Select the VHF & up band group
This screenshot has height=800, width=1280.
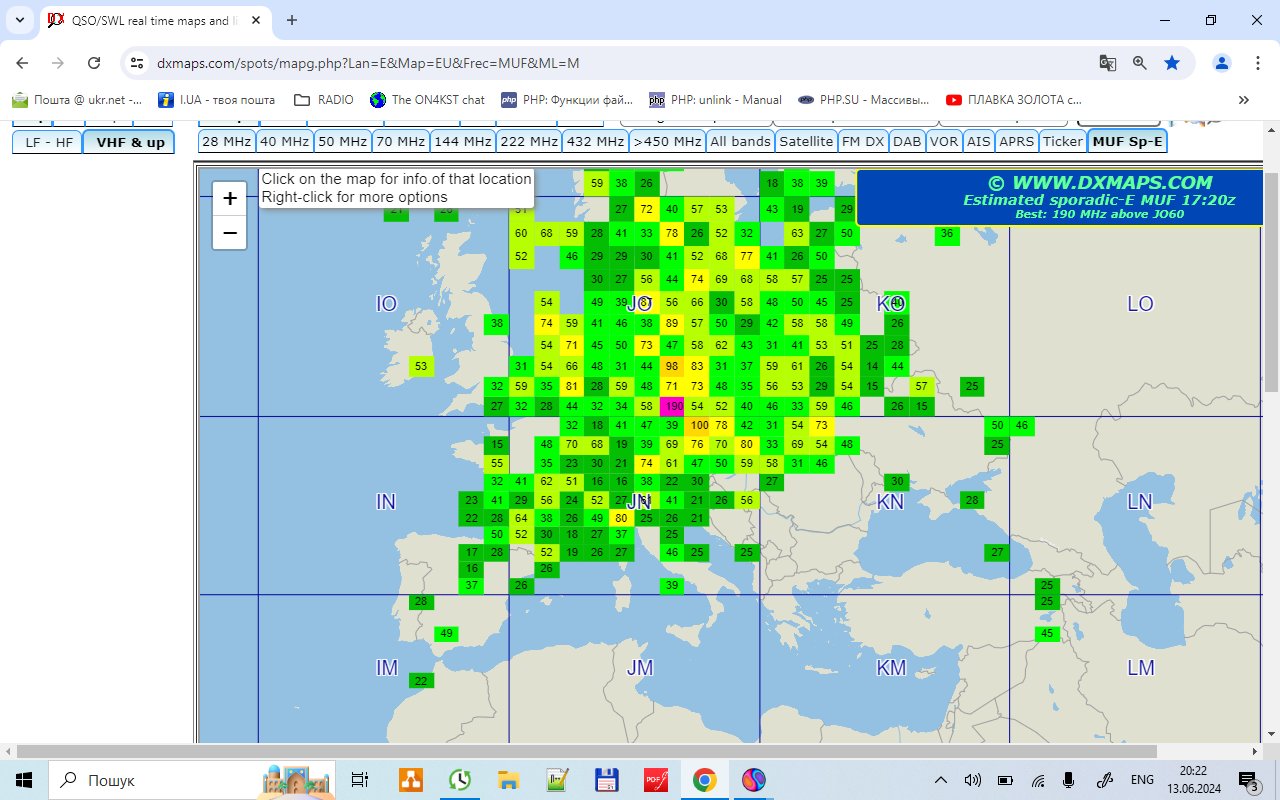tap(130, 143)
